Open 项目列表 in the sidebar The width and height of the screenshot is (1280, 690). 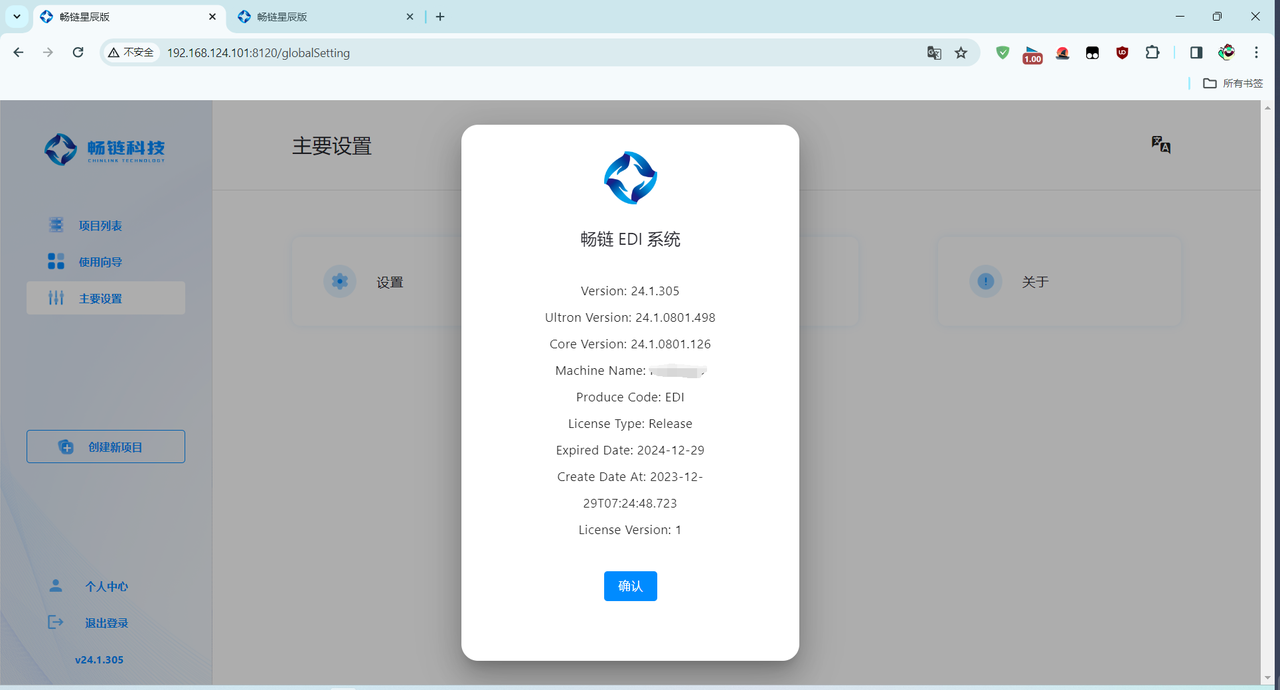click(100, 226)
